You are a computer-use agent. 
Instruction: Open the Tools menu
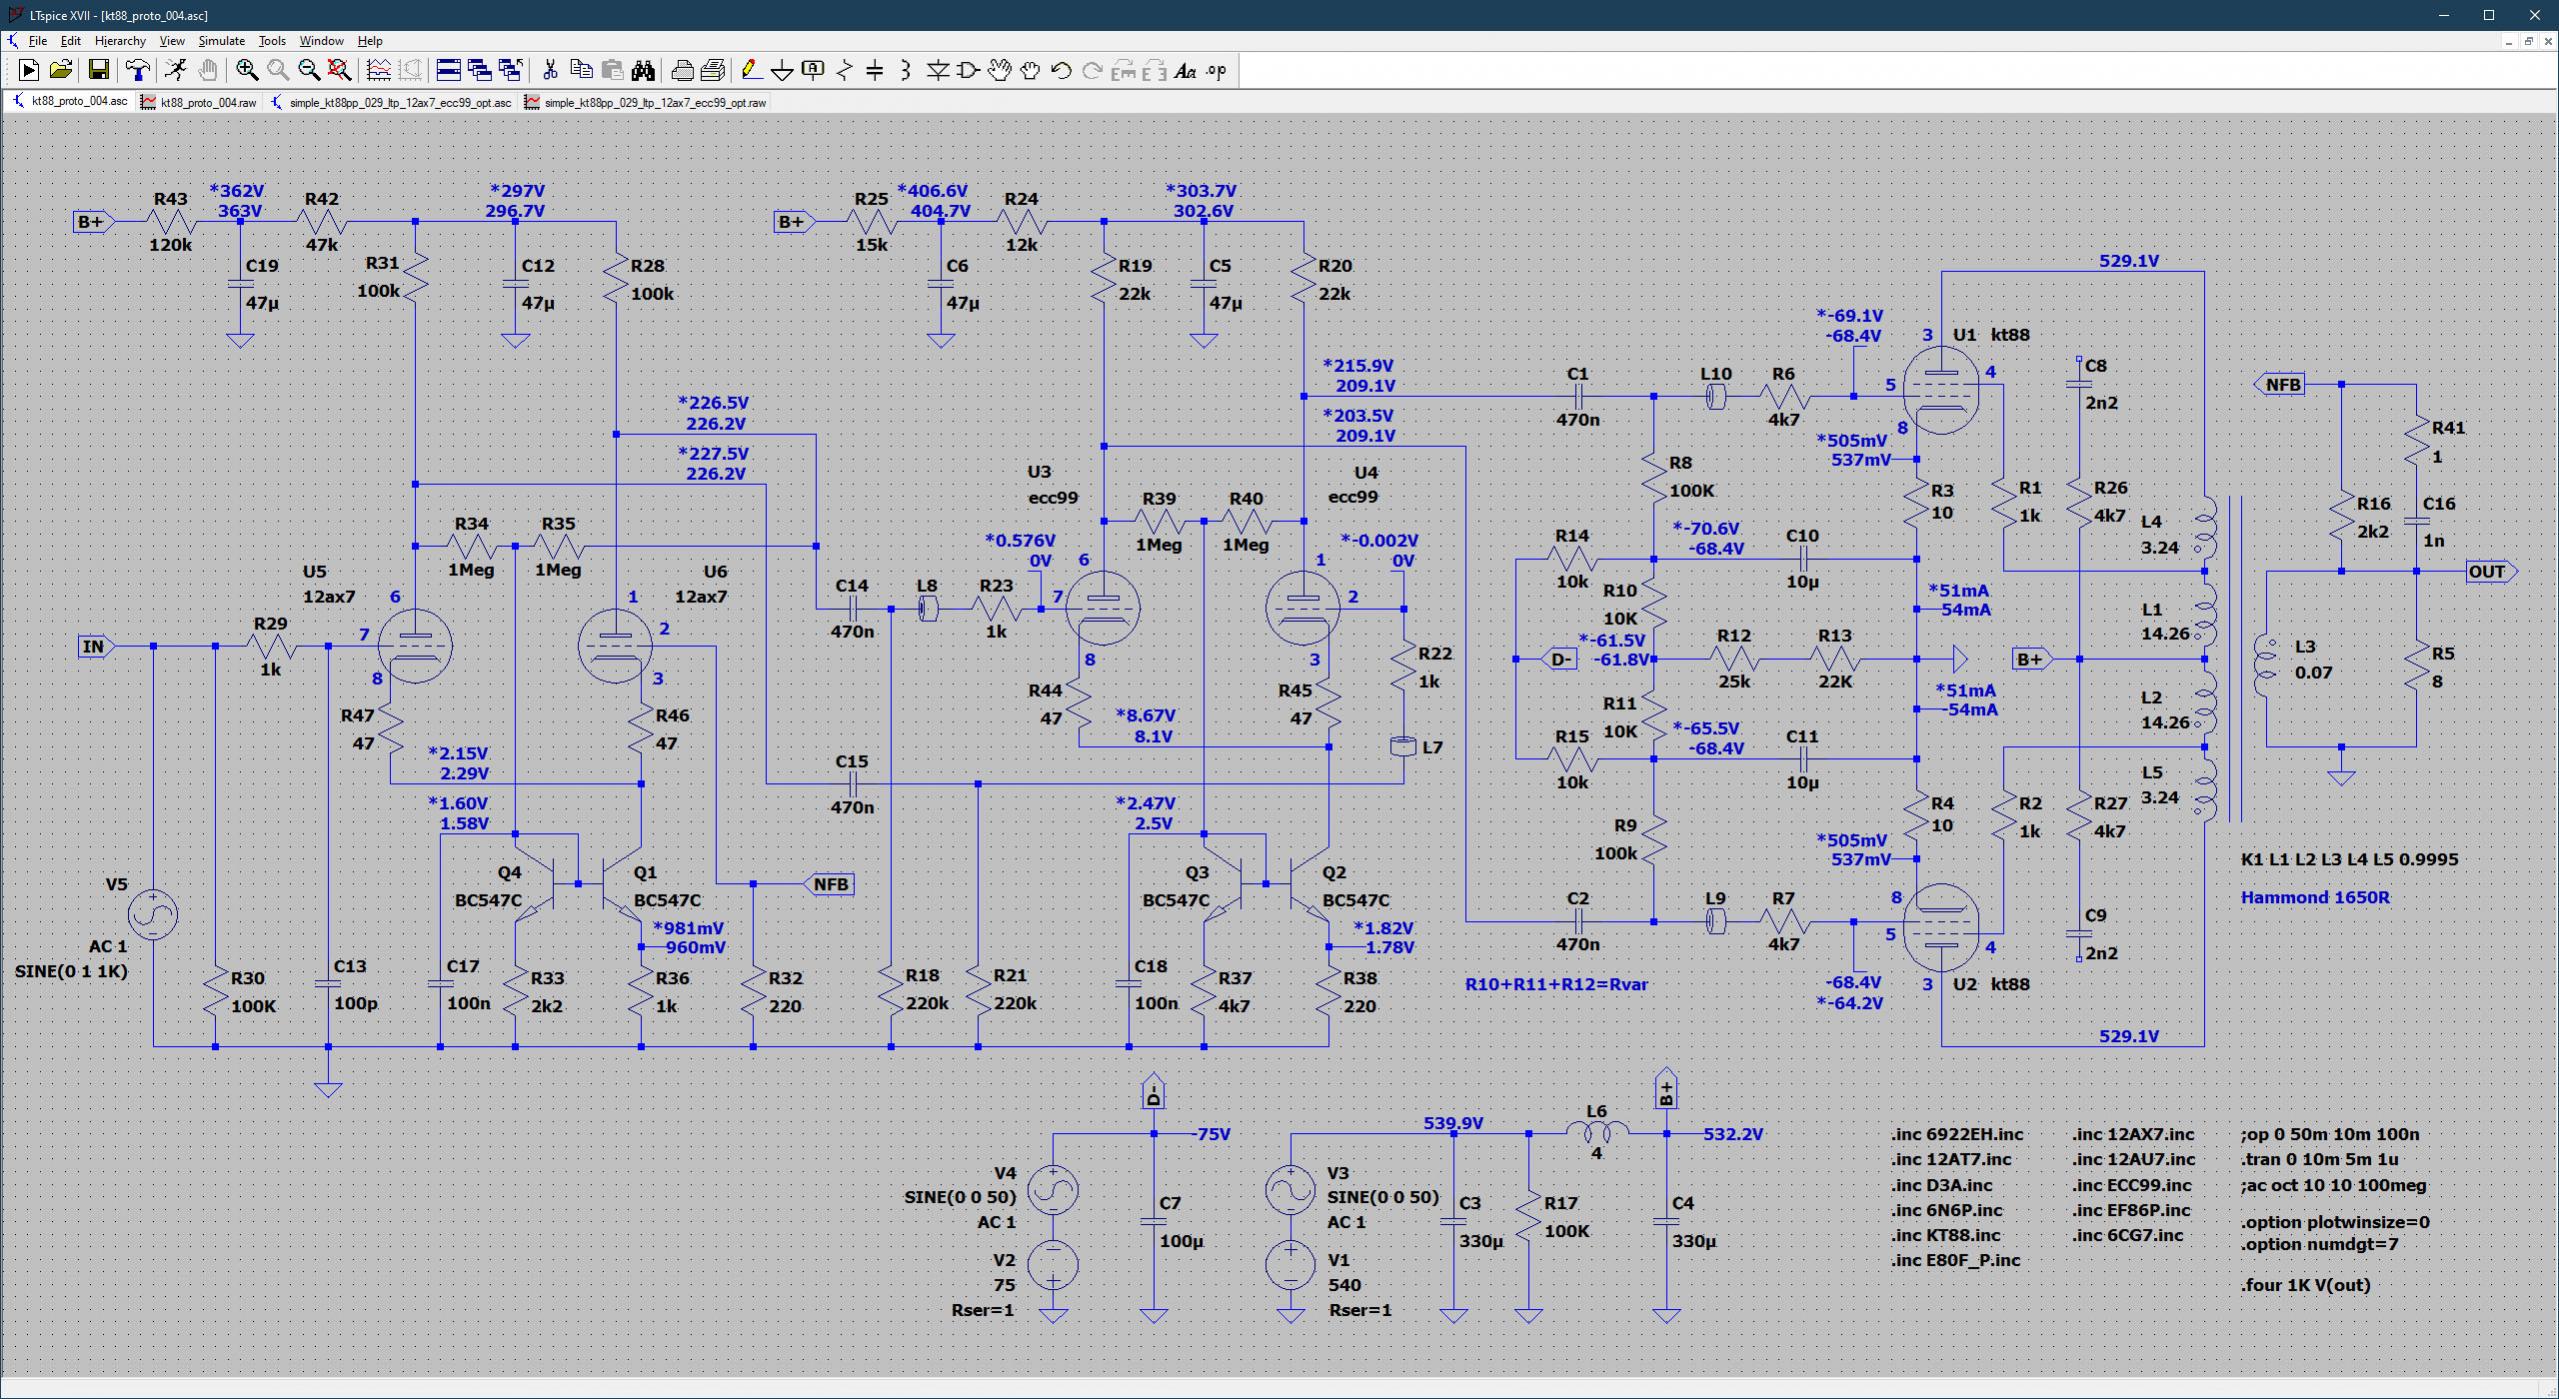click(x=272, y=41)
